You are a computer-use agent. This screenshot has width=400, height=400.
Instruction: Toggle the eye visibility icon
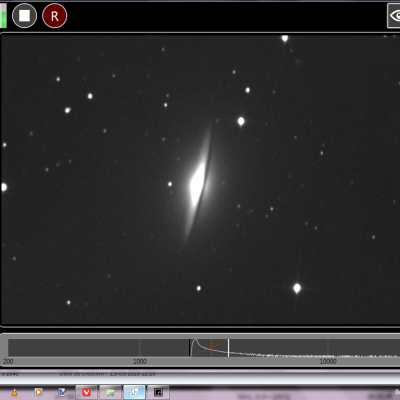(394, 16)
